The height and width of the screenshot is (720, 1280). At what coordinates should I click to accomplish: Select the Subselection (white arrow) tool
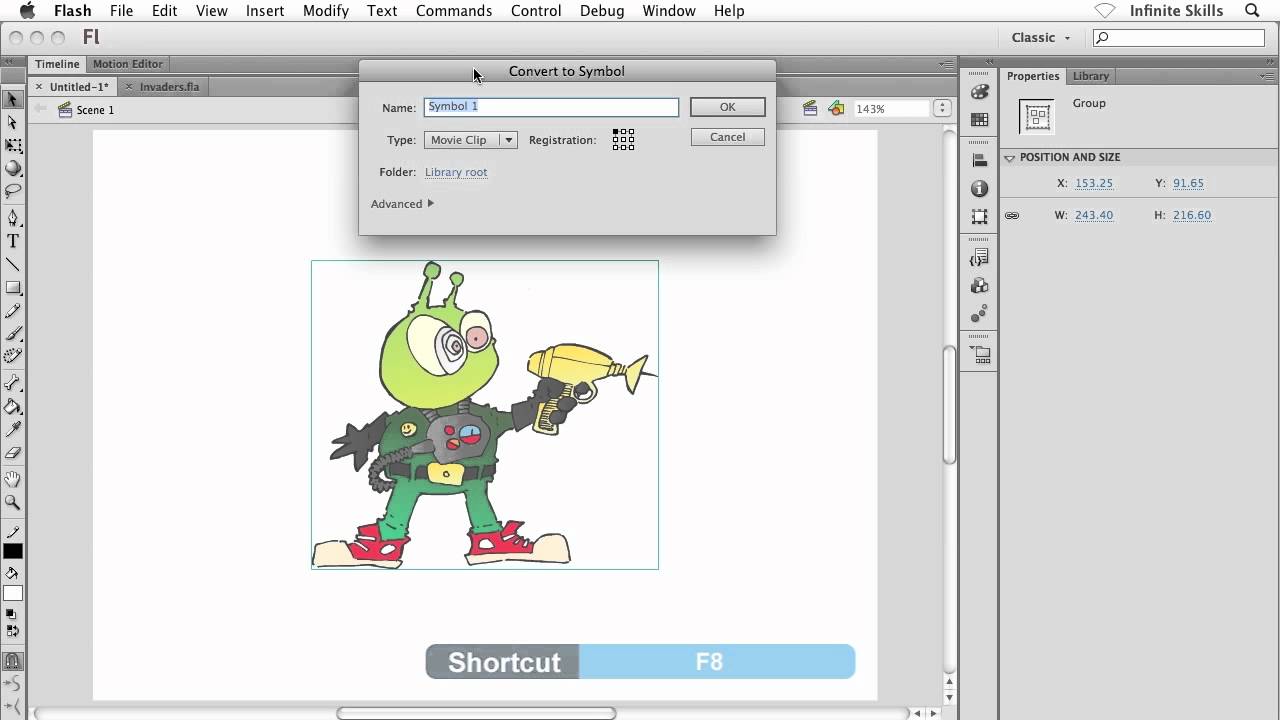[x=13, y=122]
